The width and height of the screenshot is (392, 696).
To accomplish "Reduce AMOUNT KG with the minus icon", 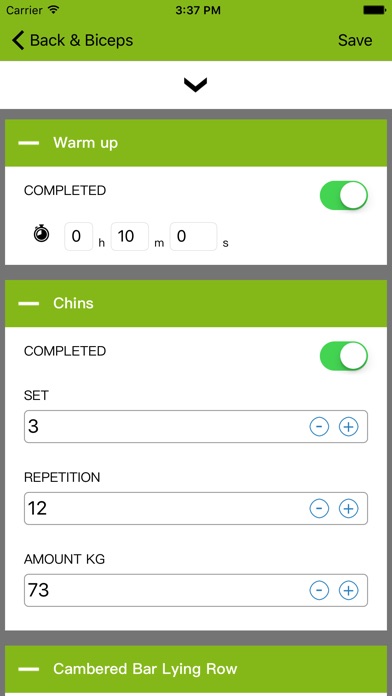I will coord(319,590).
